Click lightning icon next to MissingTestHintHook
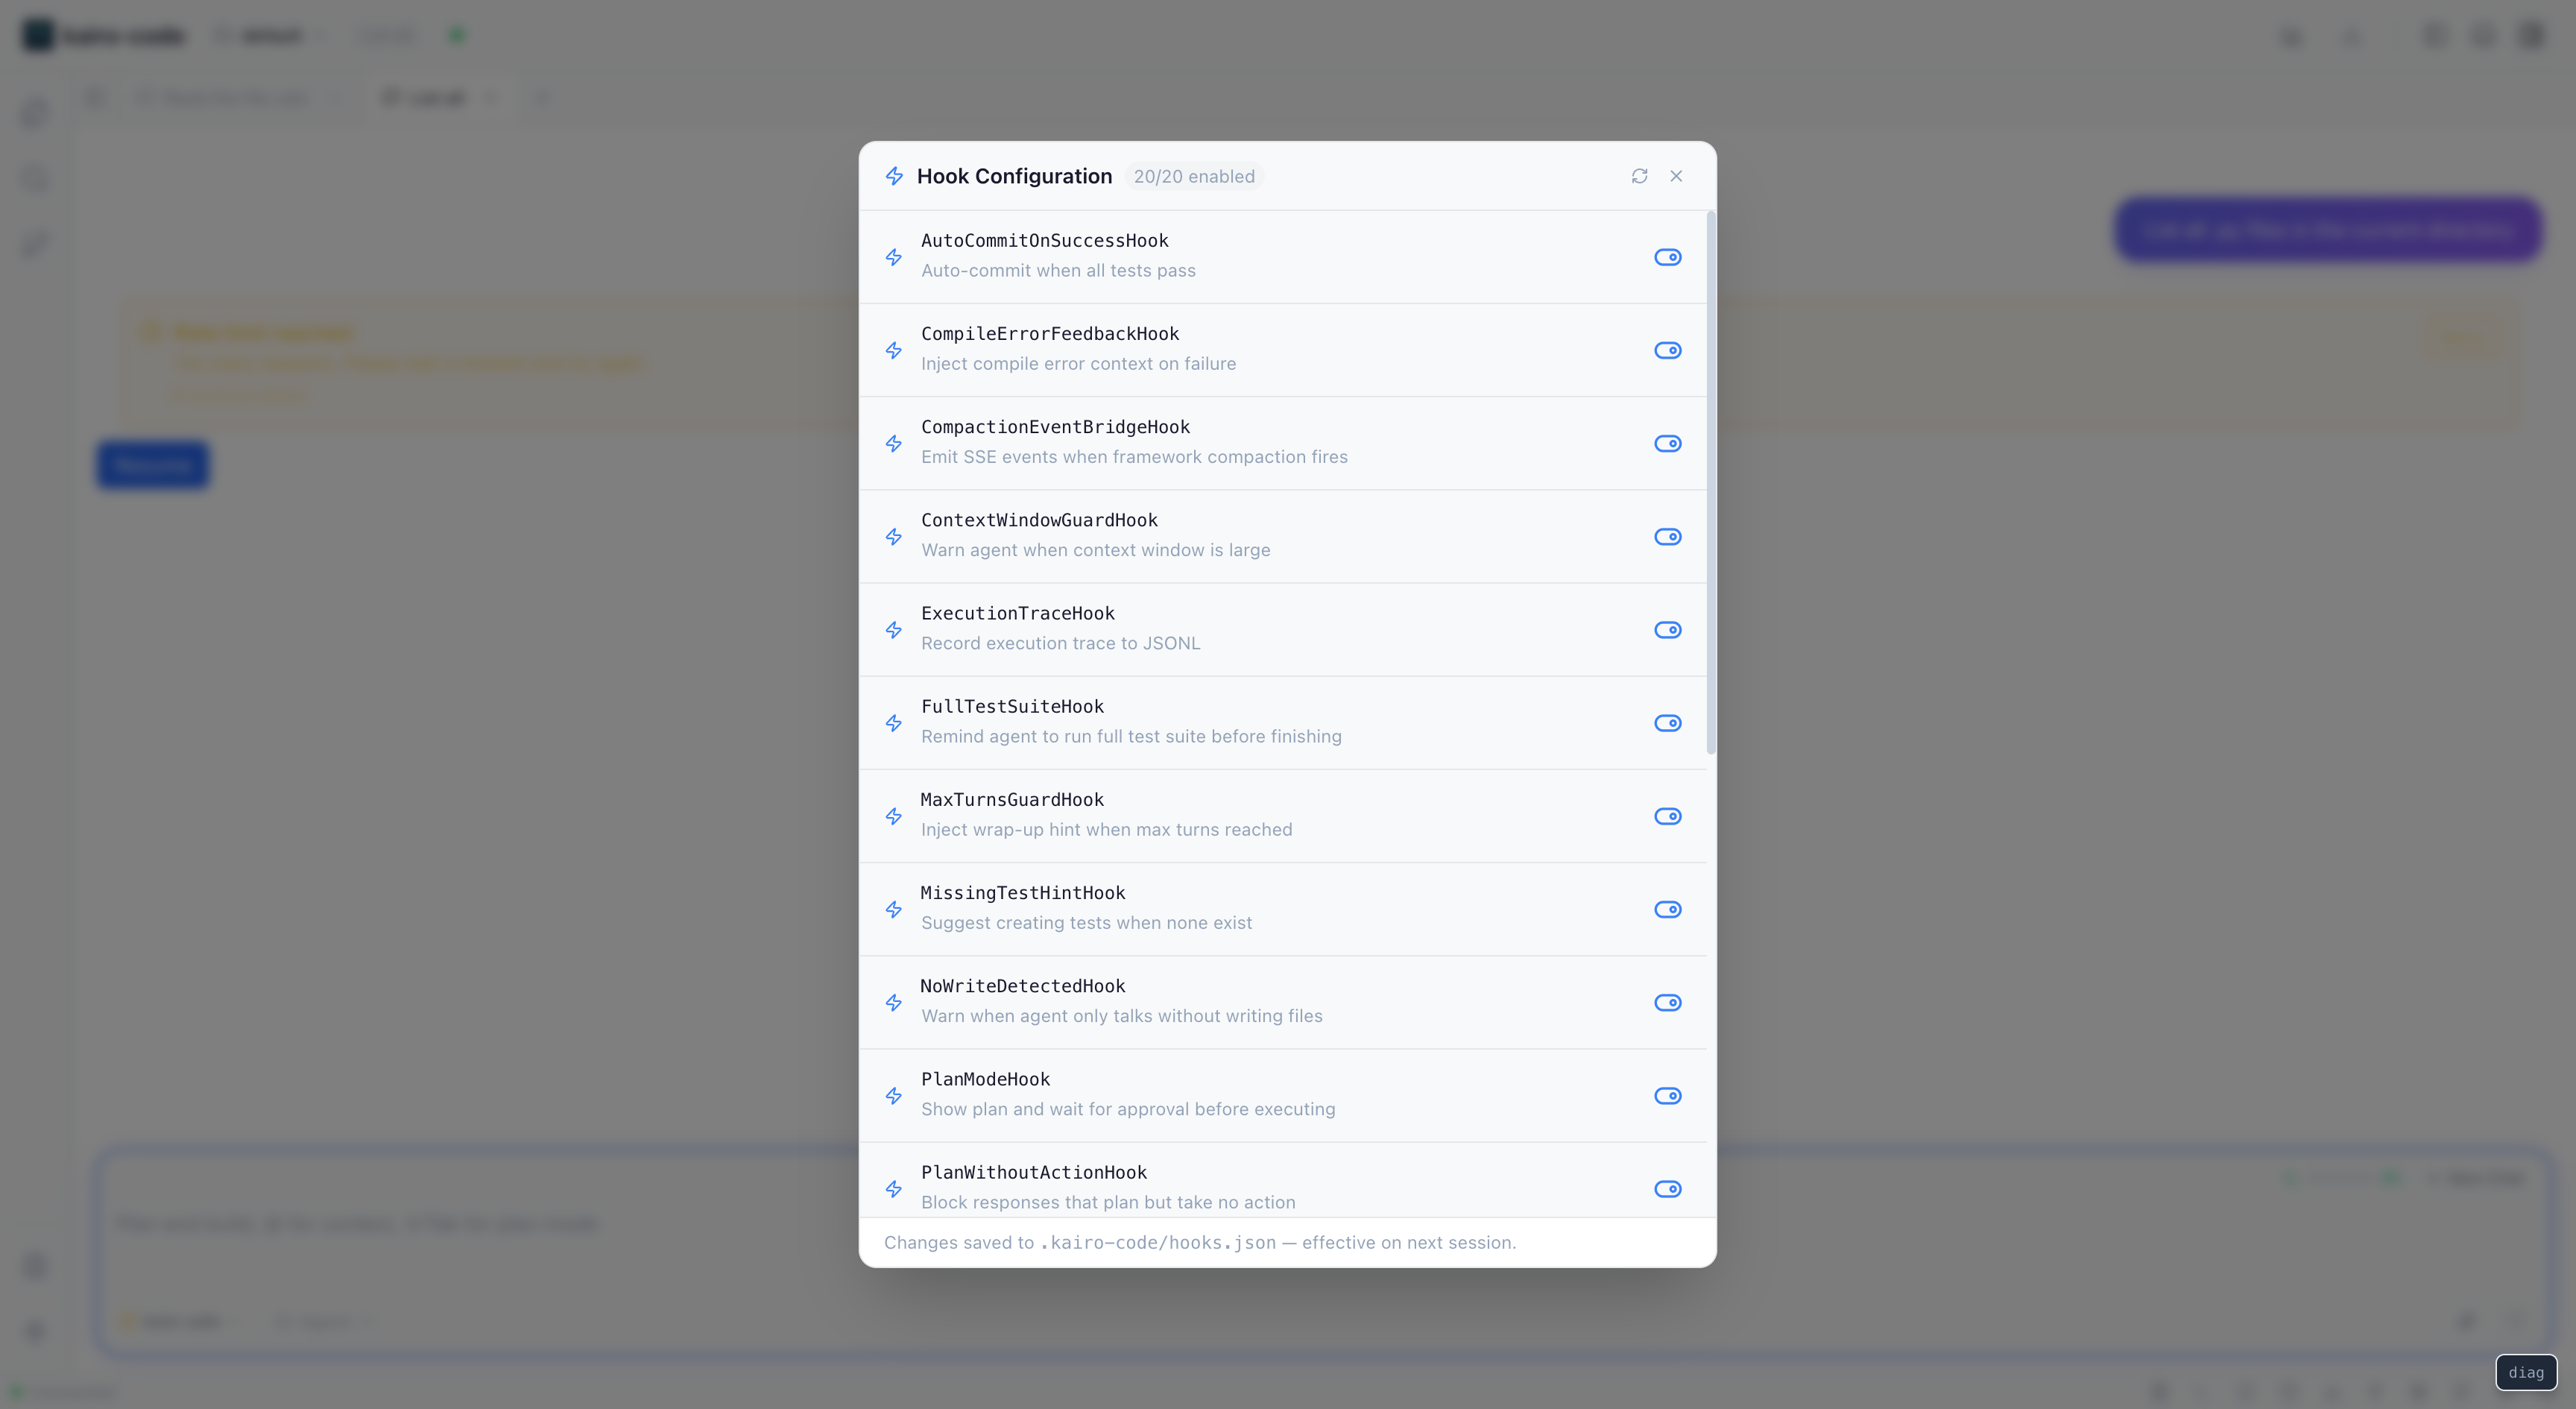Screen dimensions: 2576x1409 click(894, 909)
